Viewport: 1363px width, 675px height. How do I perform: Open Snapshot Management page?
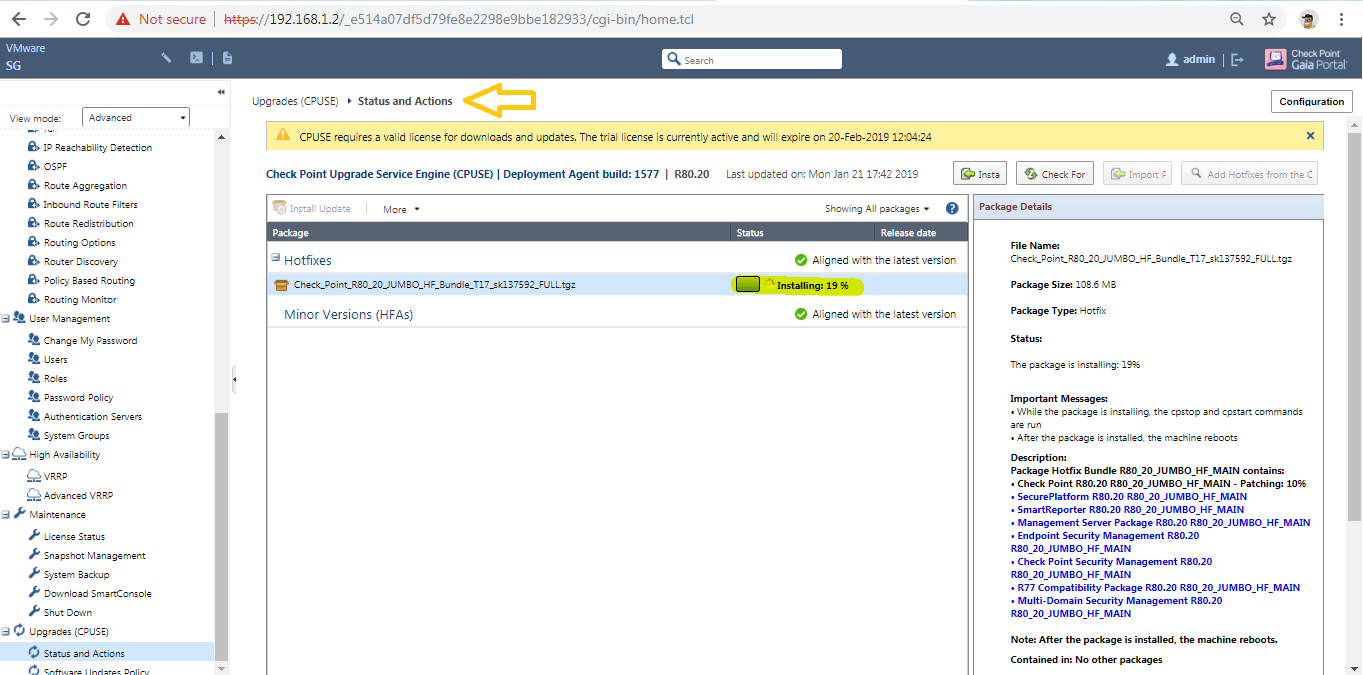pos(95,555)
